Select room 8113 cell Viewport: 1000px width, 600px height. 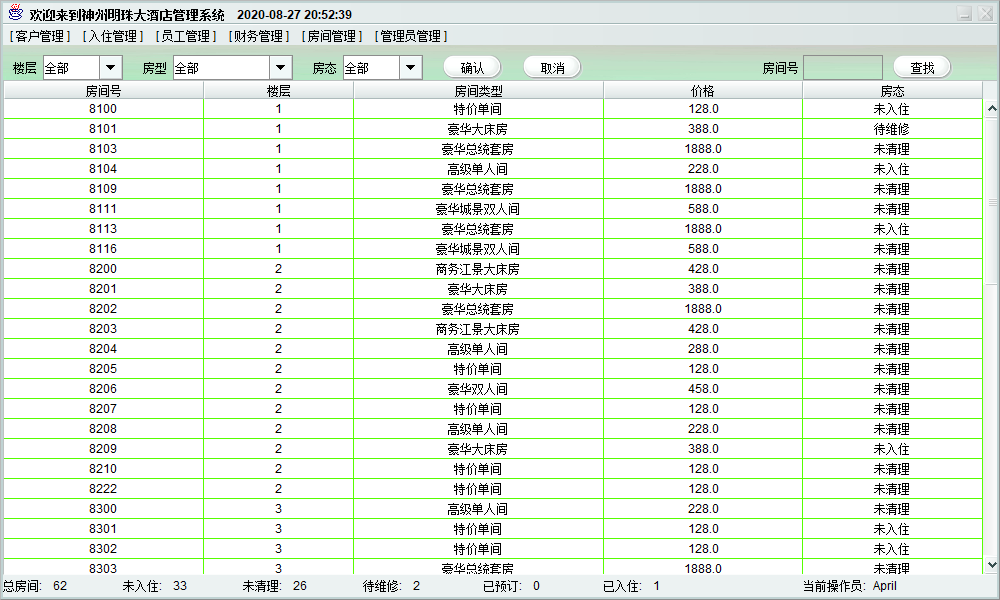coord(103,229)
